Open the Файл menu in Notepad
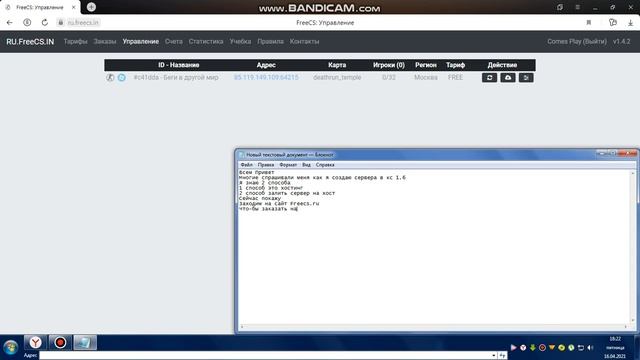The height and width of the screenshot is (360, 640). (246, 165)
